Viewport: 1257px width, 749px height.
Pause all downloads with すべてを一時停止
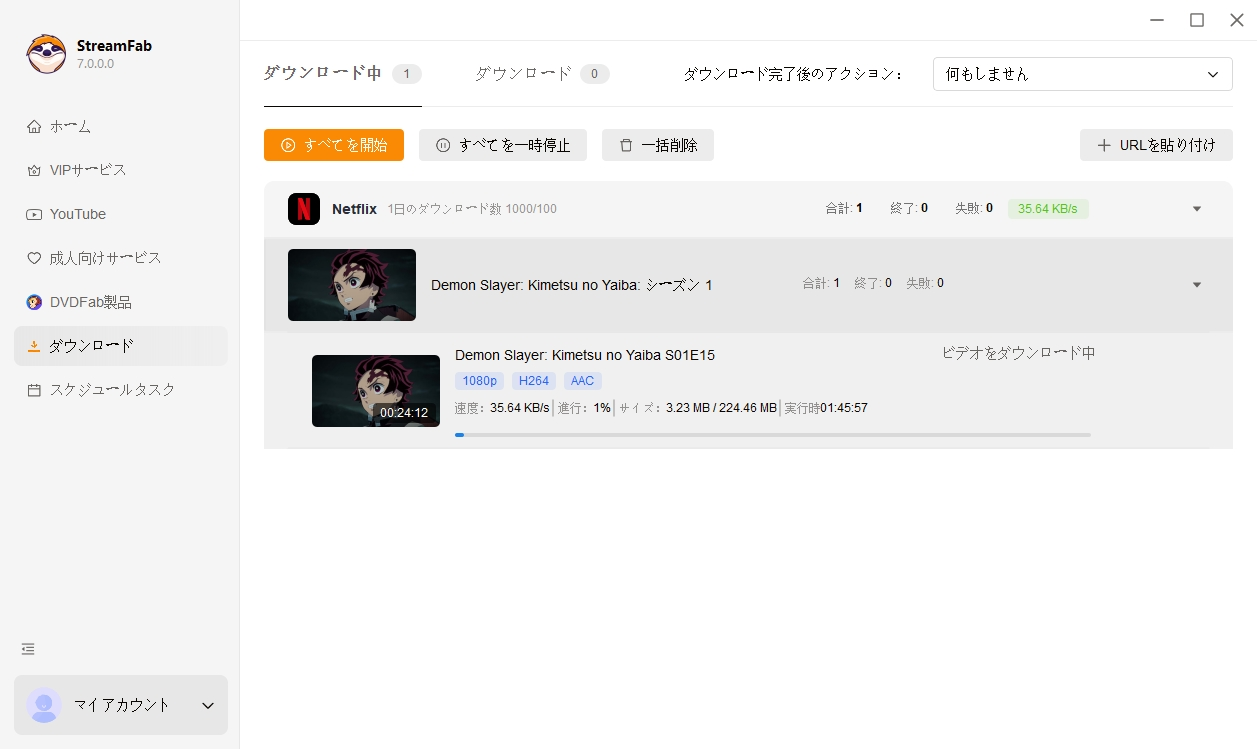click(502, 145)
